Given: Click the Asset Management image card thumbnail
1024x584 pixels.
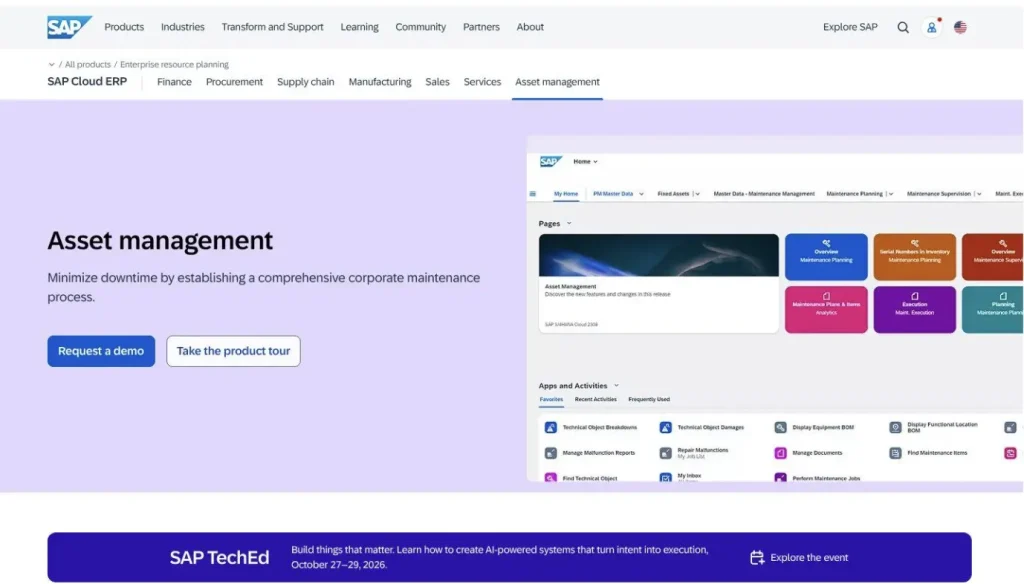Looking at the screenshot, I should (658, 255).
